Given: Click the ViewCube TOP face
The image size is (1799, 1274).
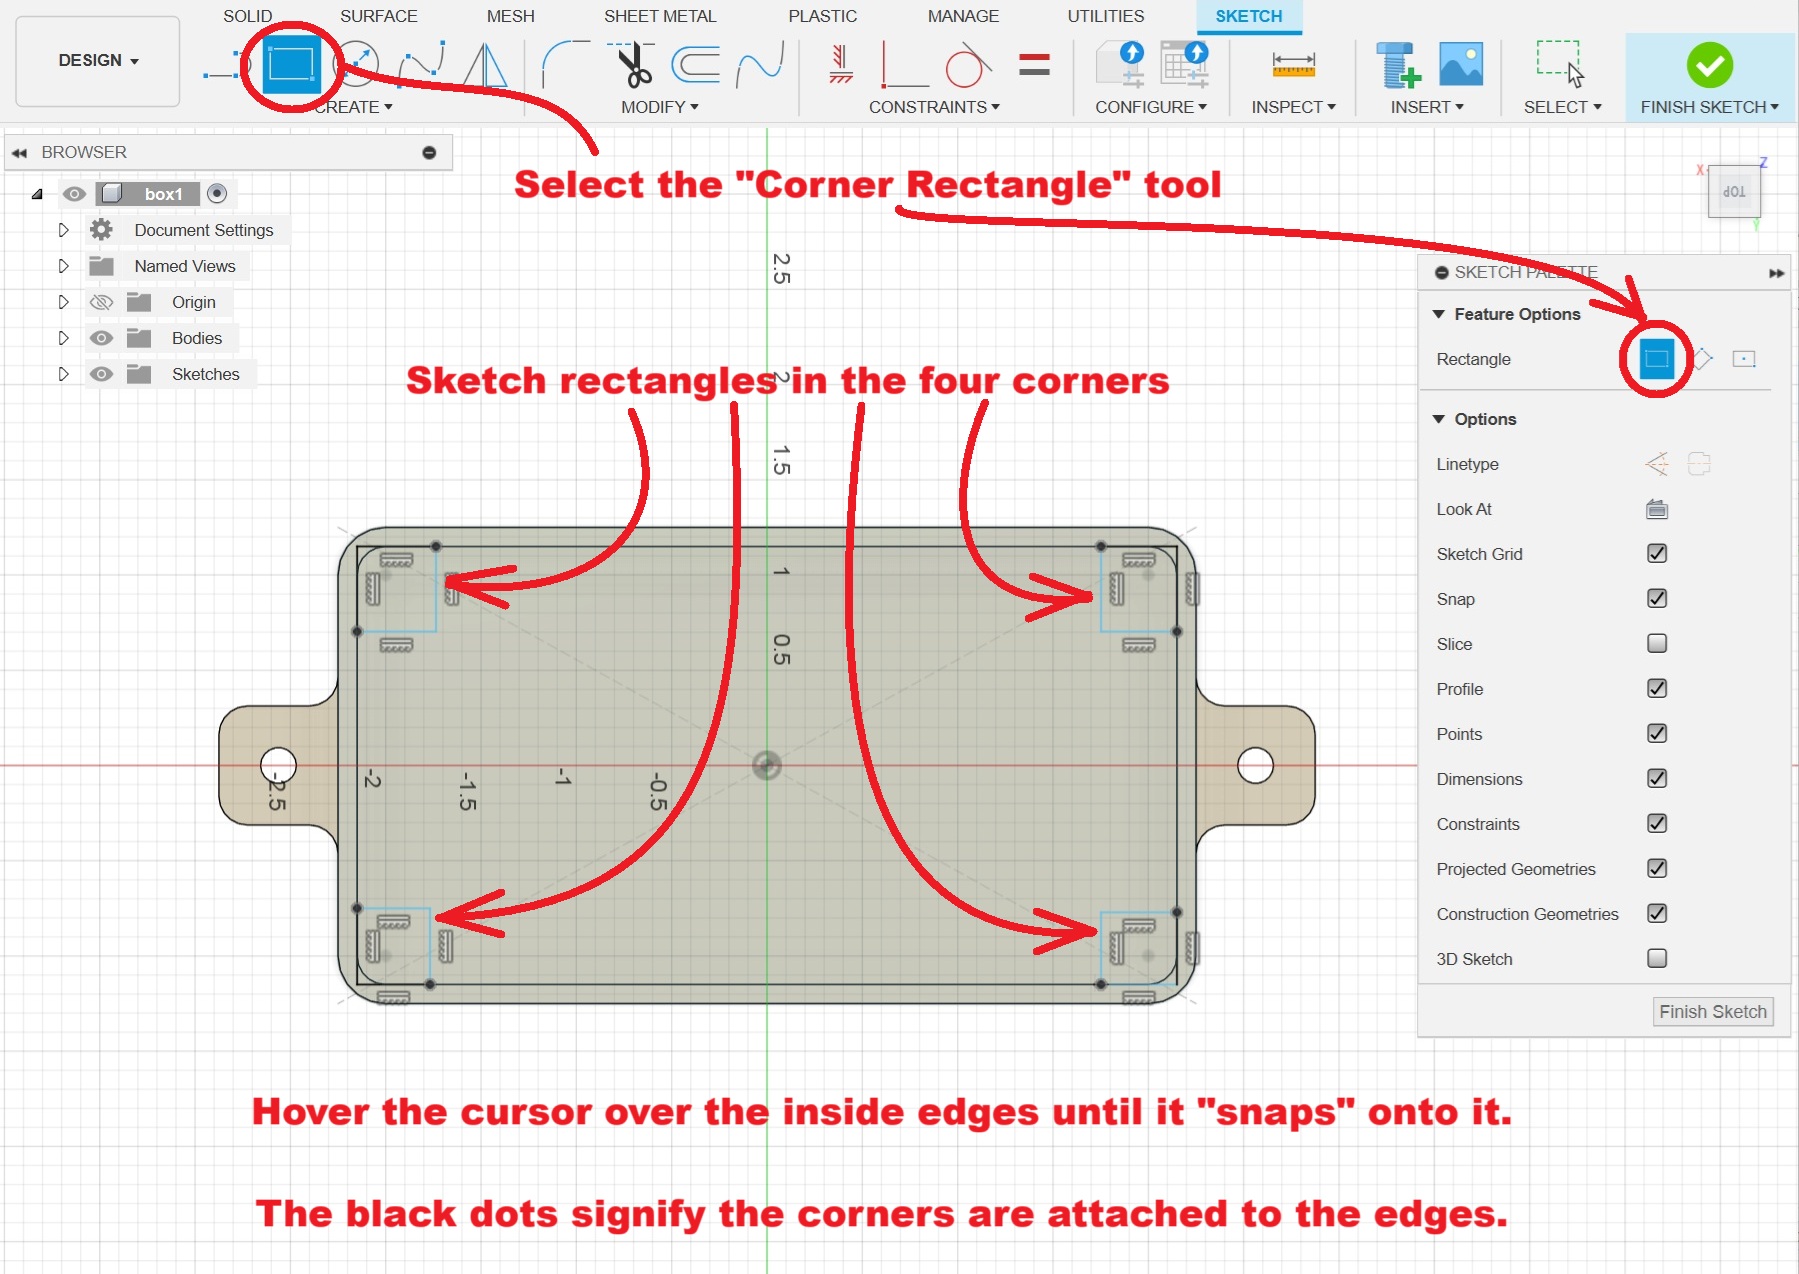Looking at the screenshot, I should (x=1734, y=192).
